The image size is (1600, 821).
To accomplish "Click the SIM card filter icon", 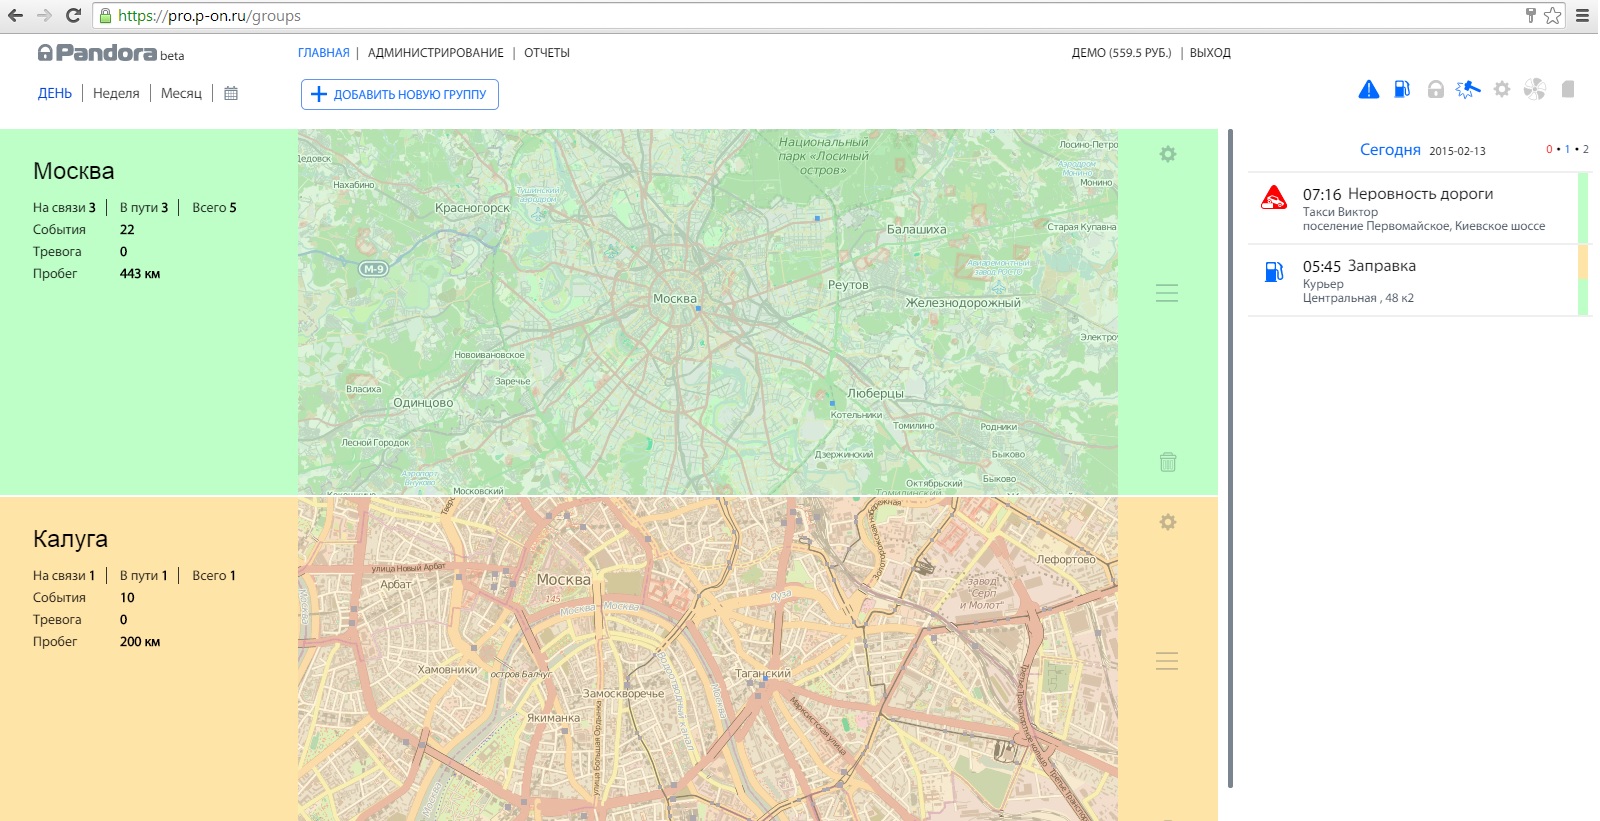I will click(1568, 90).
